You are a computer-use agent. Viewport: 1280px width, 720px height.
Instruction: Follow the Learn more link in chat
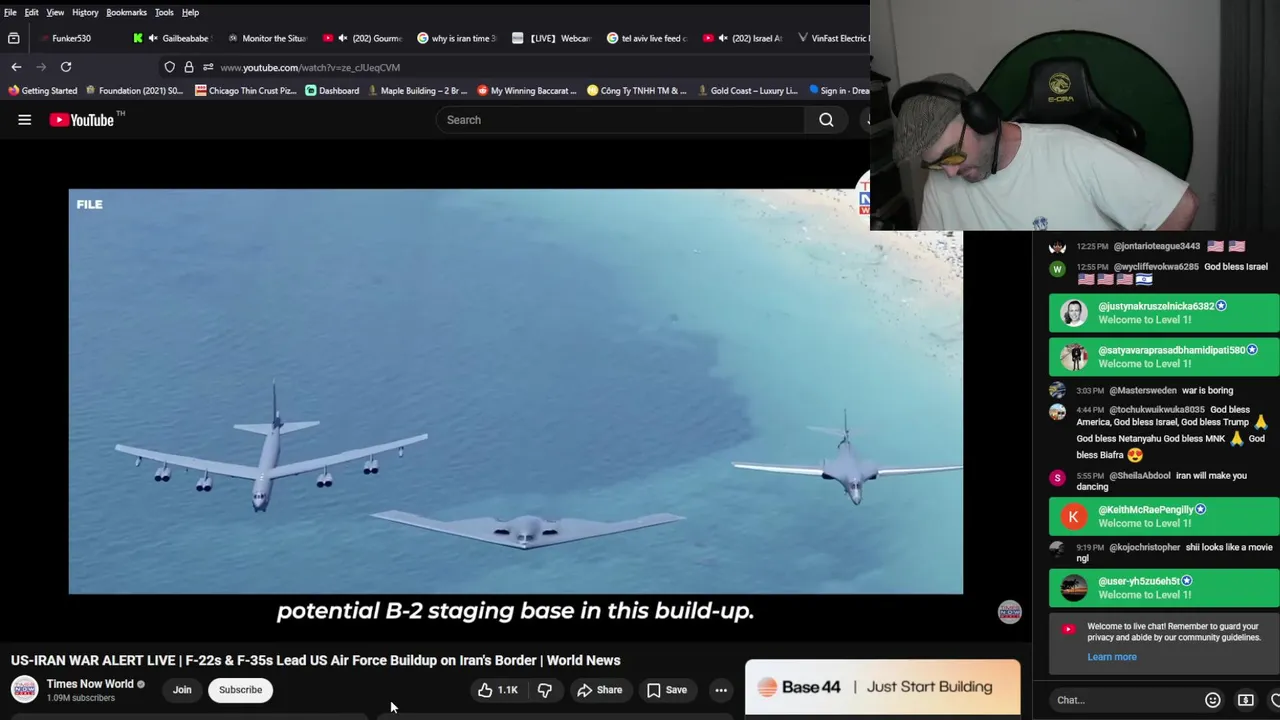[1112, 657]
